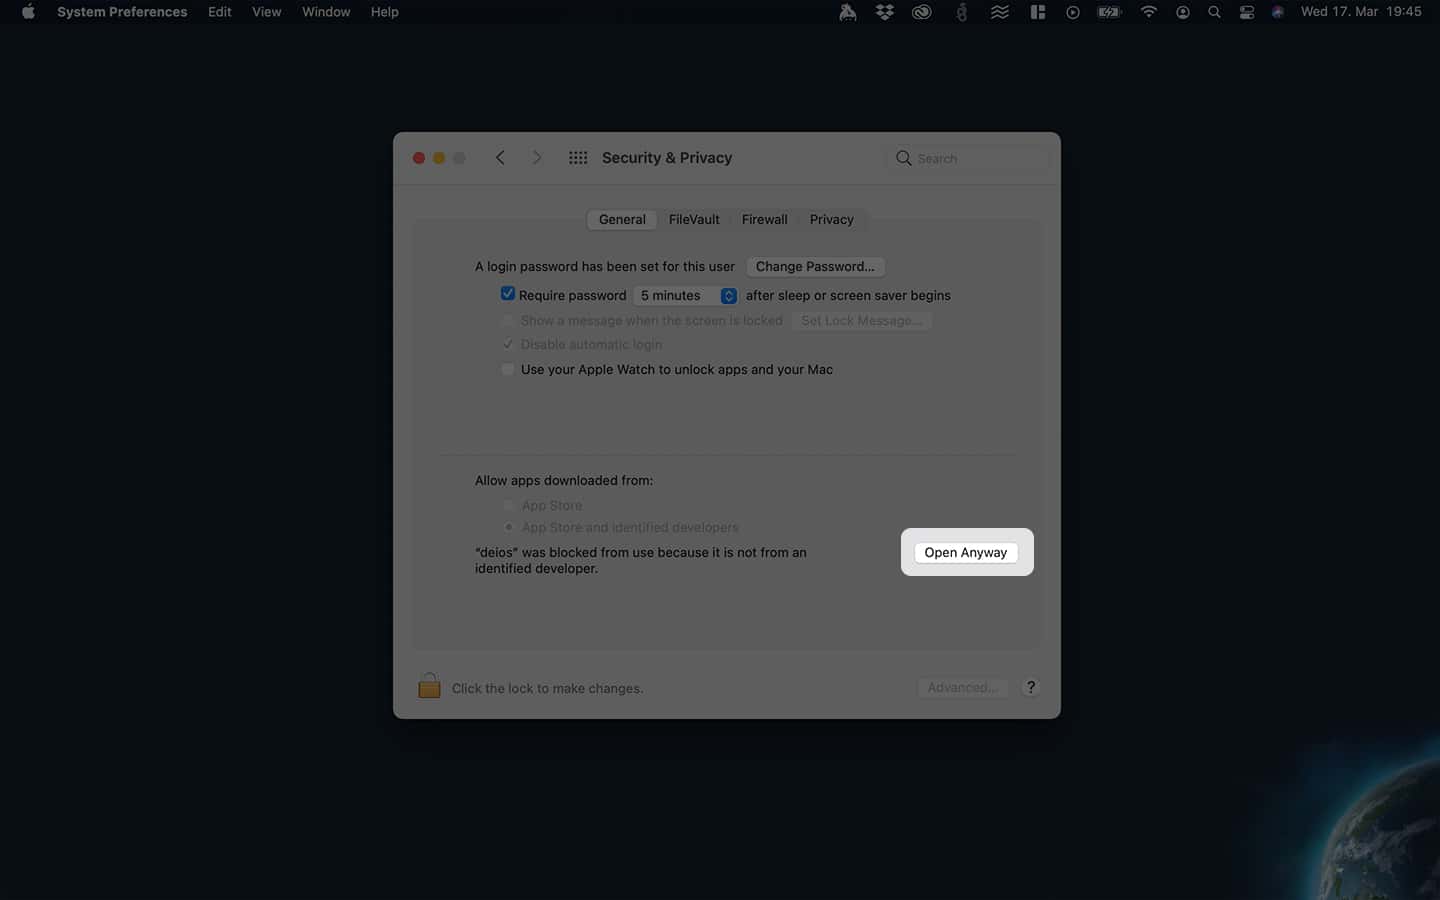The width and height of the screenshot is (1440, 900).
Task: Click the hooded figure menu bar icon
Action: point(848,12)
